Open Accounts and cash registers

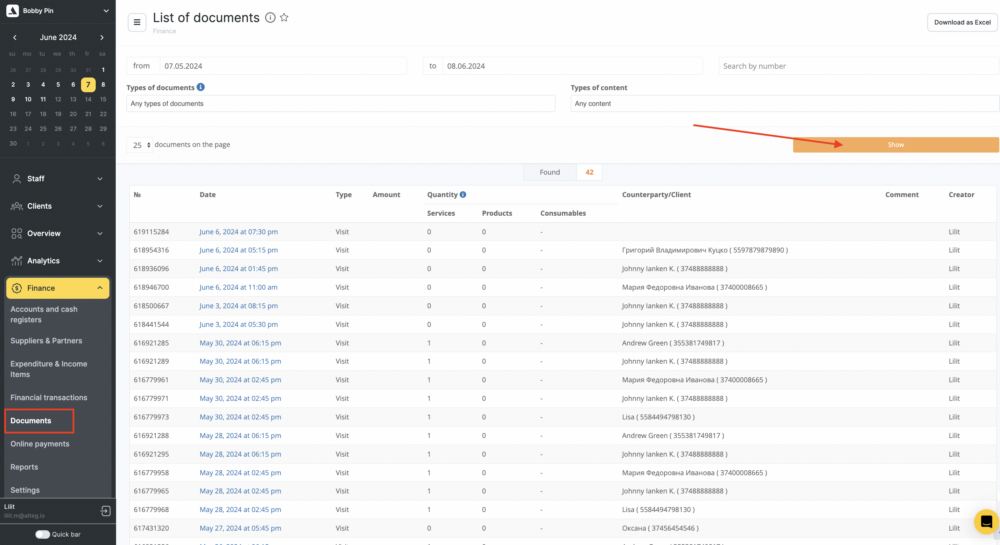coord(44,314)
